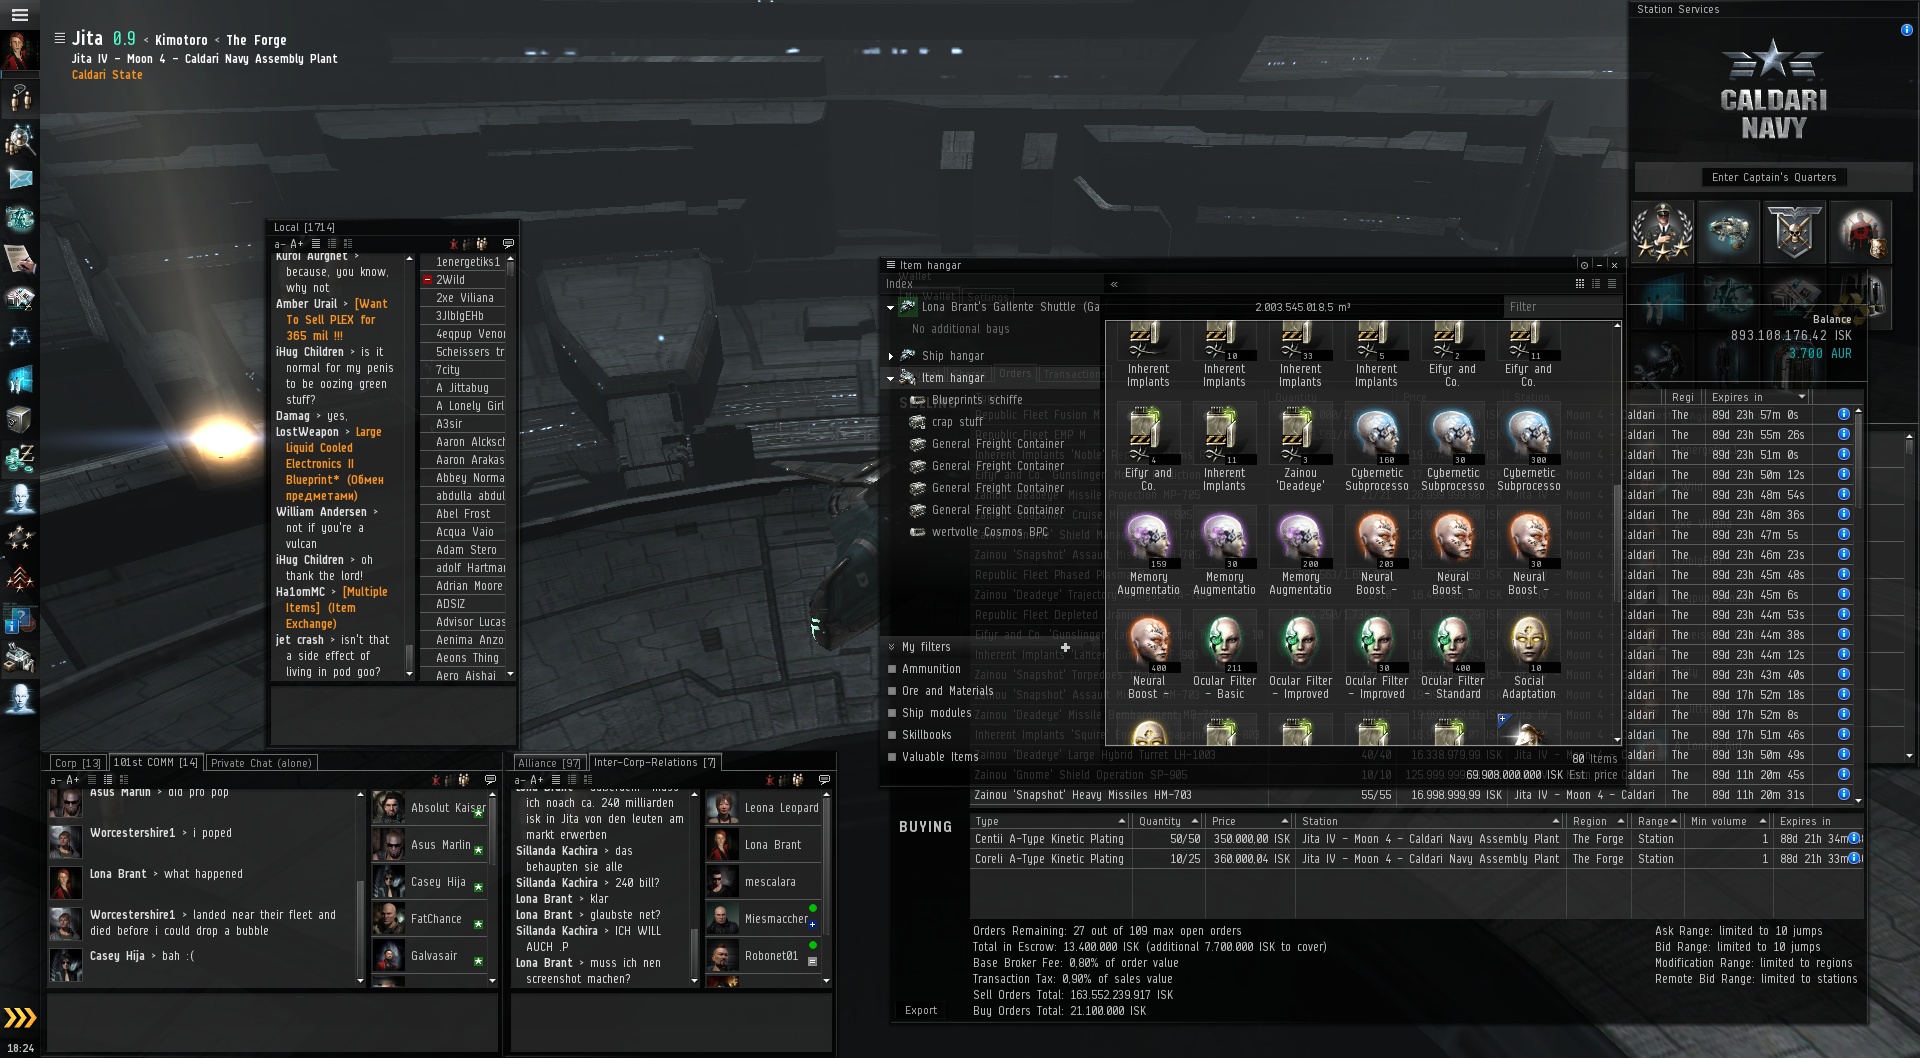Switch to the Corp [13] chat tab
Screen dimensions: 1920x1058
point(78,763)
